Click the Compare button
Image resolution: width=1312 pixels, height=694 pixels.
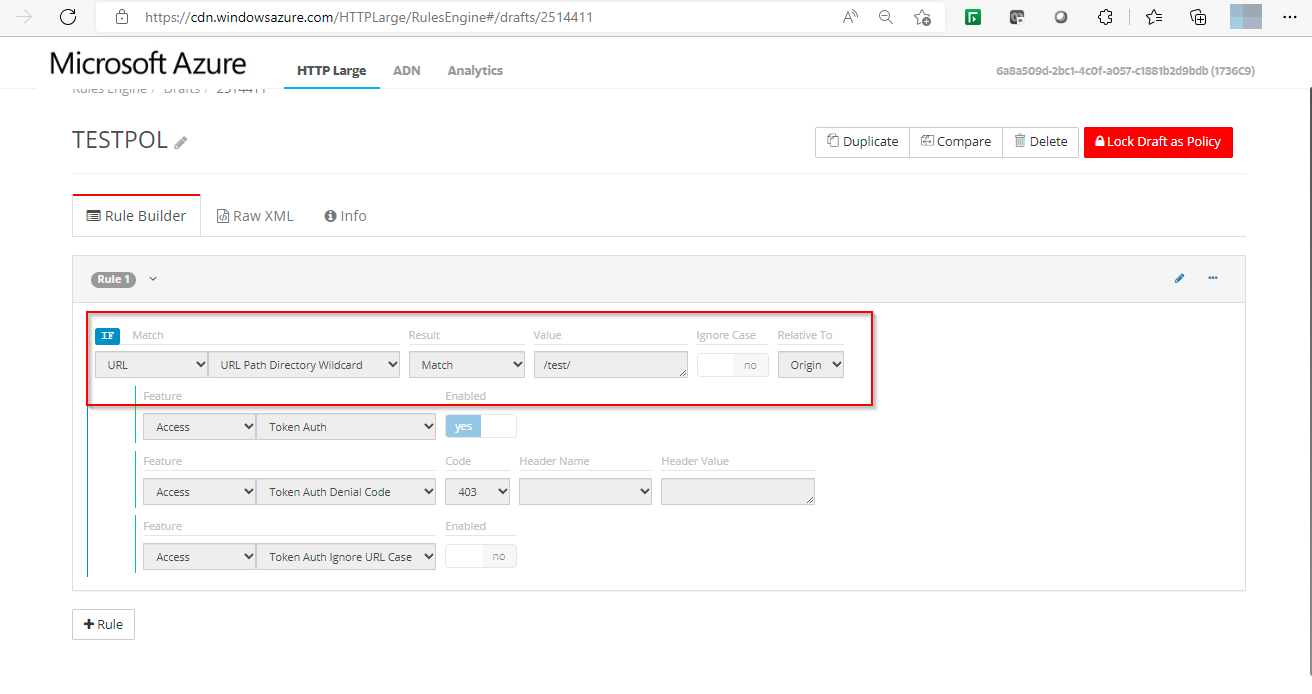956,142
